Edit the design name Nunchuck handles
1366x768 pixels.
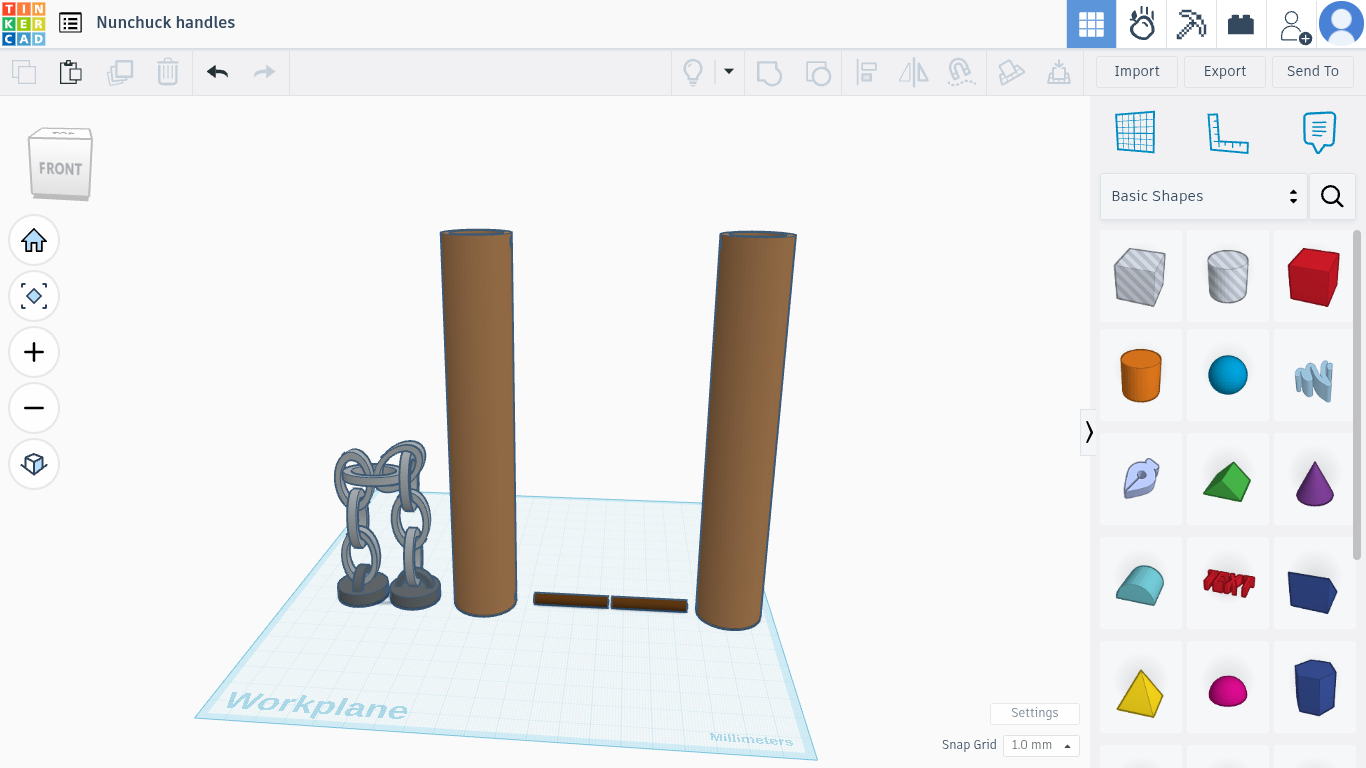point(166,22)
